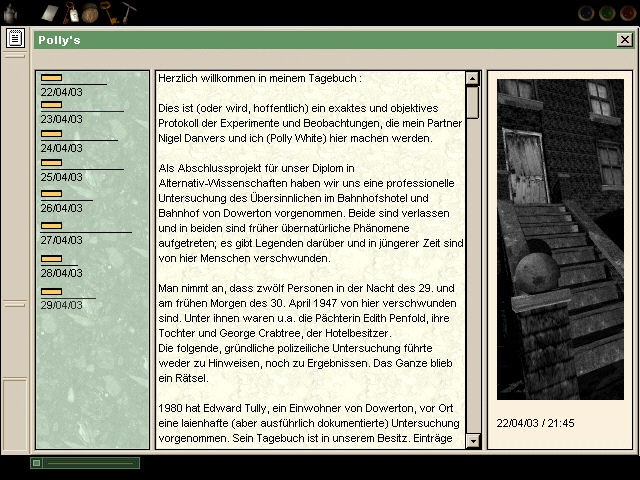Pick the round wooden object in inventory
This screenshot has height=480, width=640.
coord(90,13)
